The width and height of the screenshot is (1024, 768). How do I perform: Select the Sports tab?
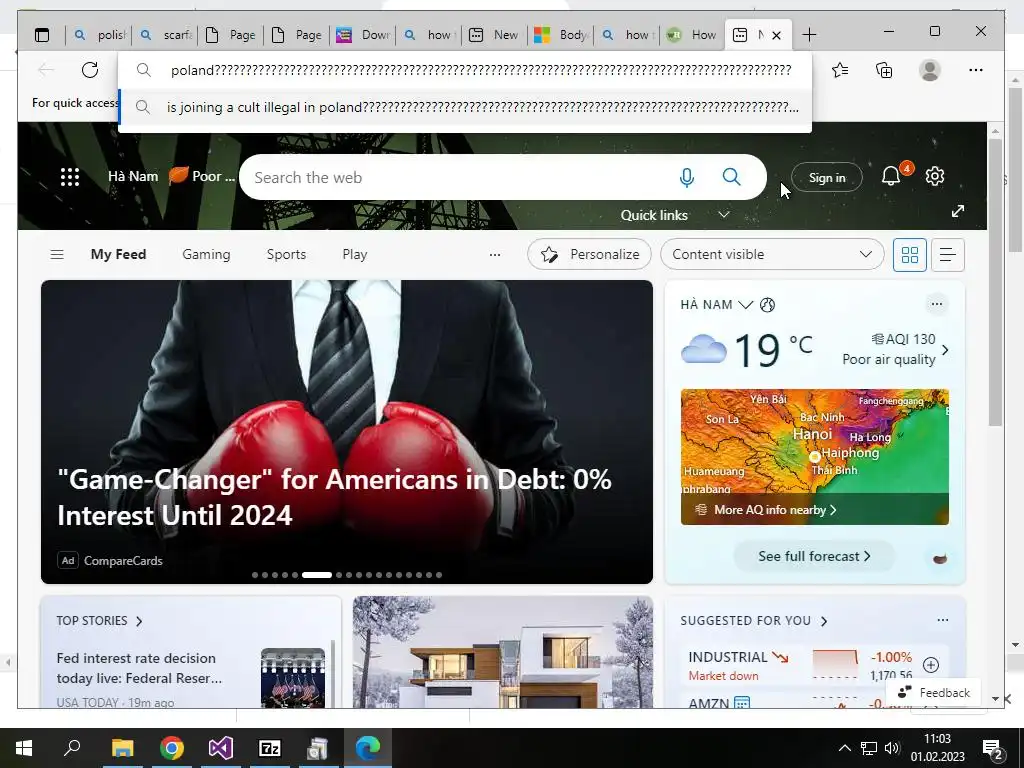(286, 255)
